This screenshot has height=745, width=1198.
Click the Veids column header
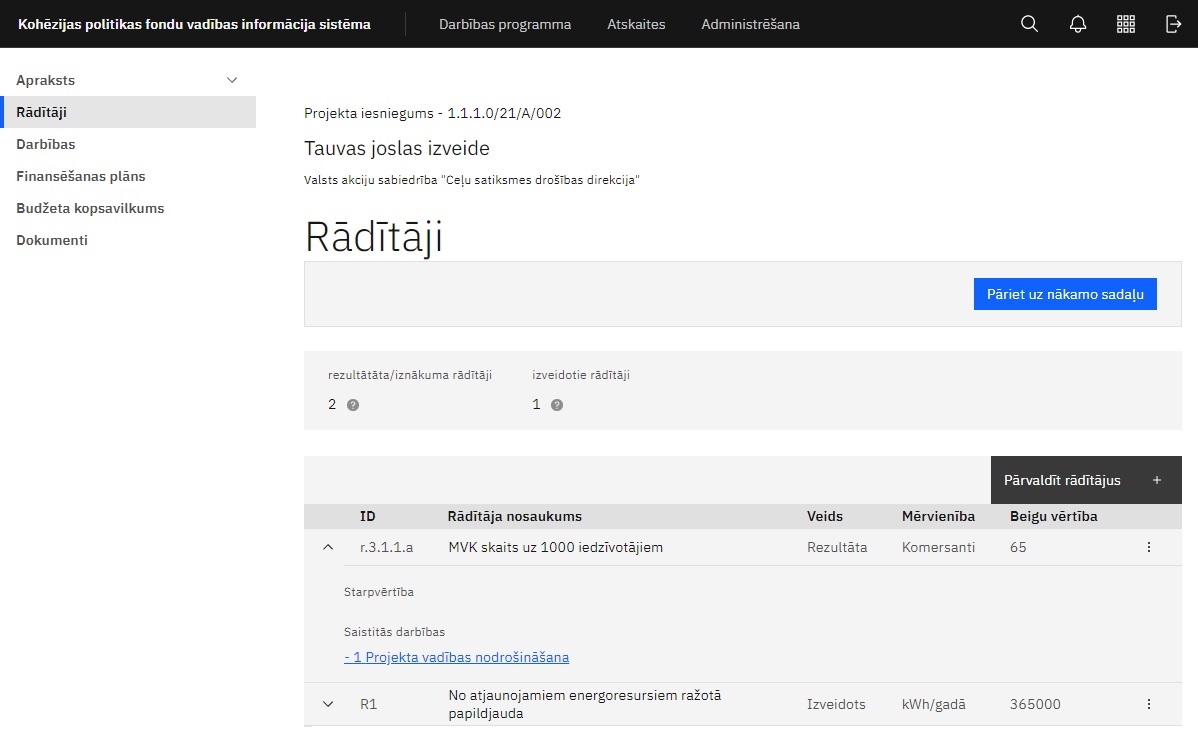(824, 517)
